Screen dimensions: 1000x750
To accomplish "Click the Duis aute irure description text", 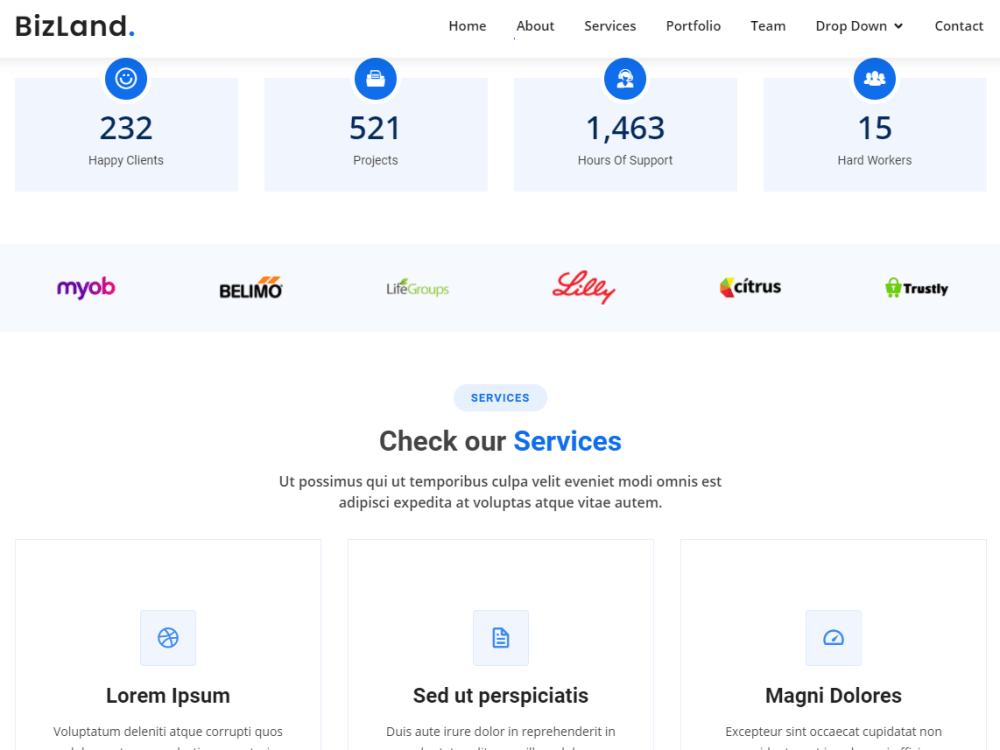I will (501, 737).
